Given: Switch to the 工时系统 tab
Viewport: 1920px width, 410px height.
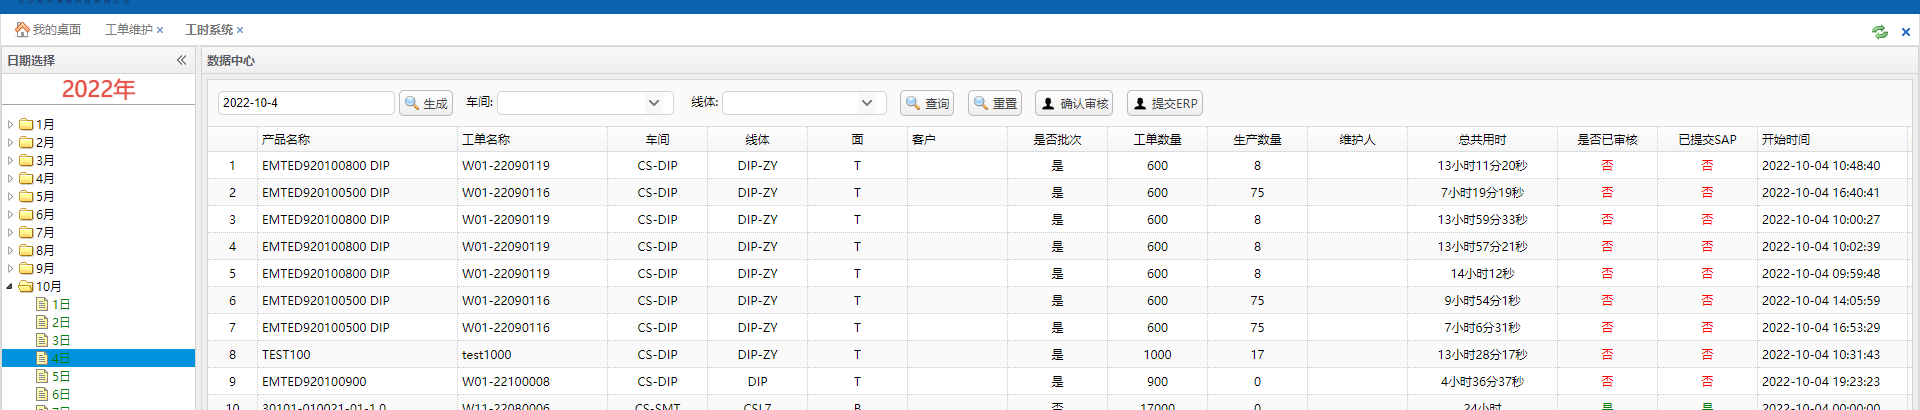Looking at the screenshot, I should tap(208, 30).
